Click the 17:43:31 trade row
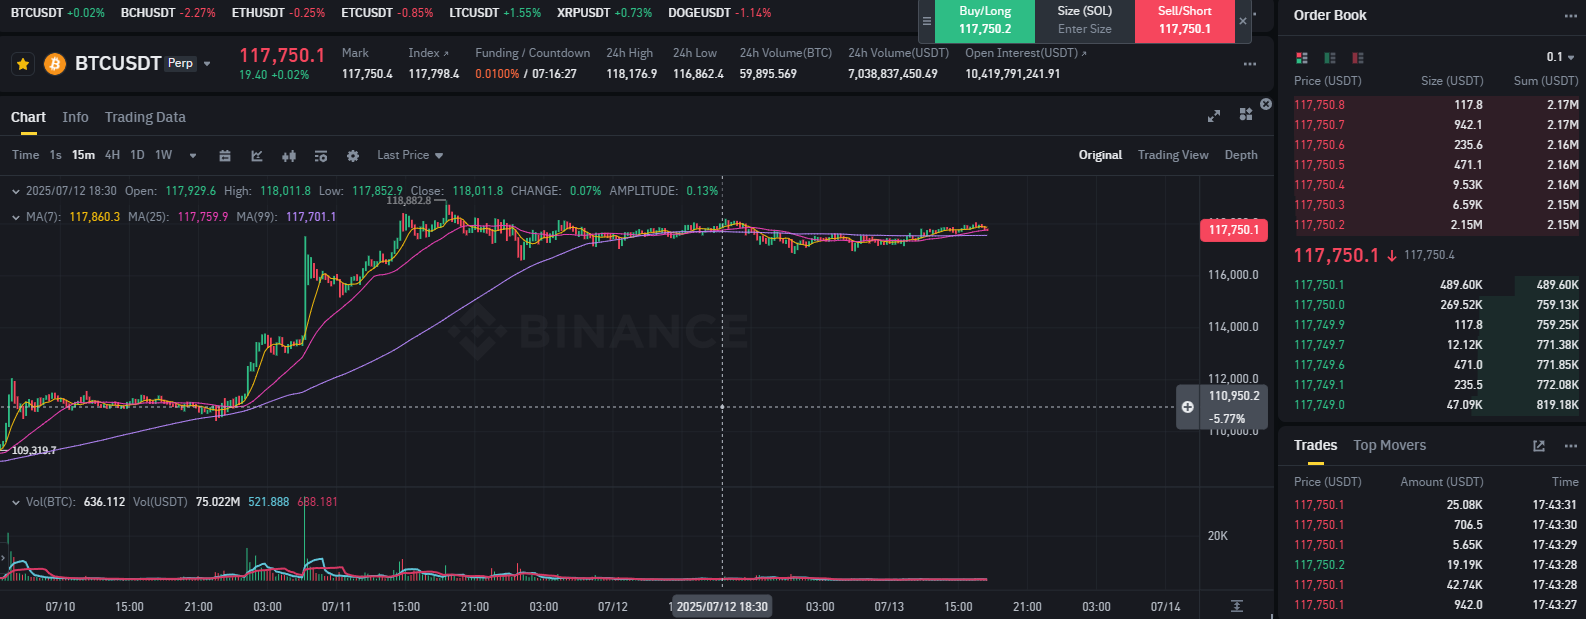The image size is (1586, 619). pyautogui.click(x=1435, y=505)
